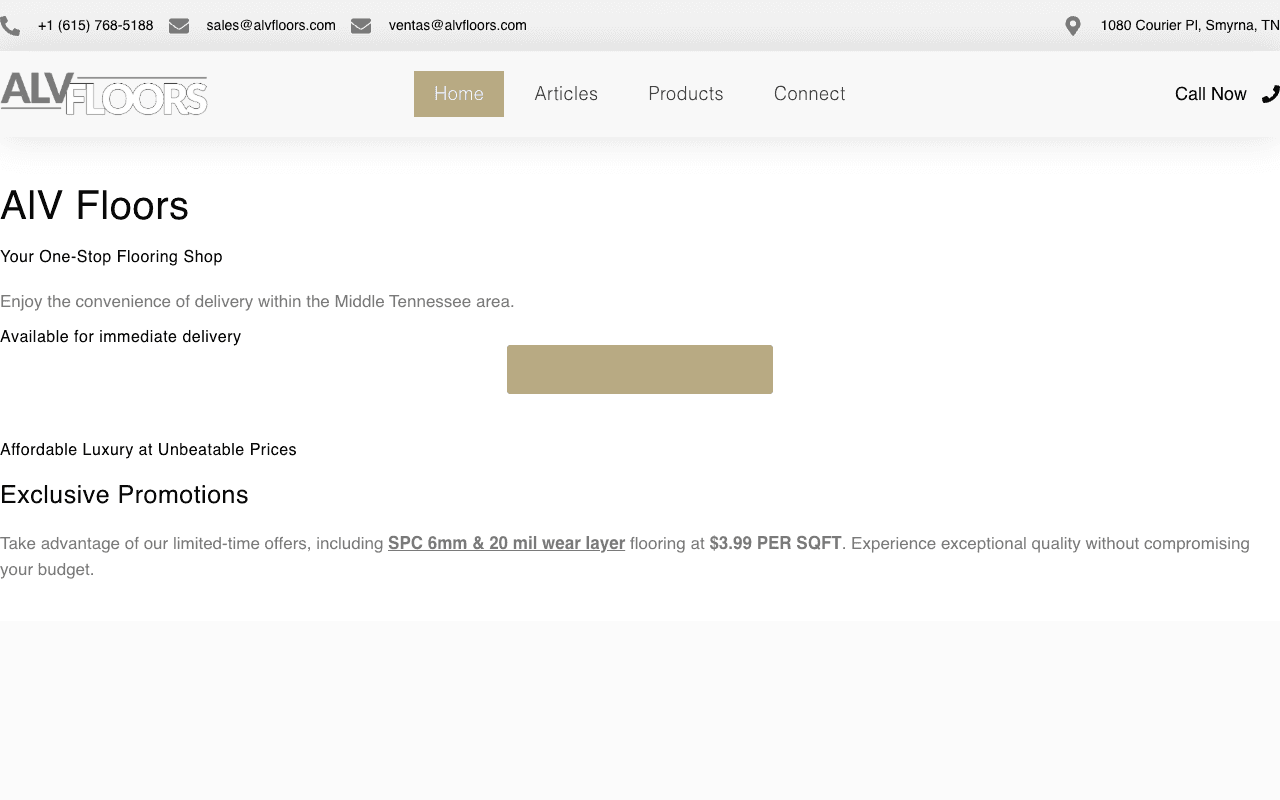Click the map pin location icon

point(1073,26)
